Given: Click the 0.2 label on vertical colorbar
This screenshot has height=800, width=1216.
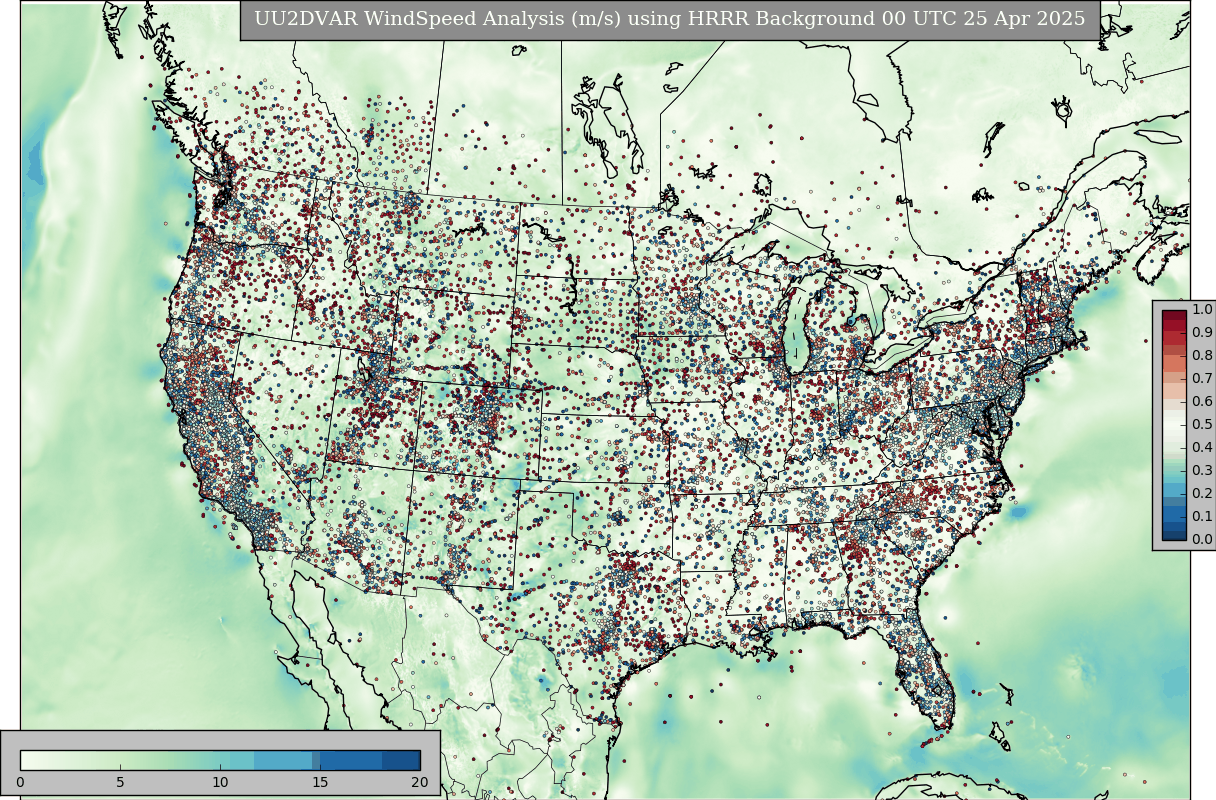Looking at the screenshot, I should [1202, 494].
